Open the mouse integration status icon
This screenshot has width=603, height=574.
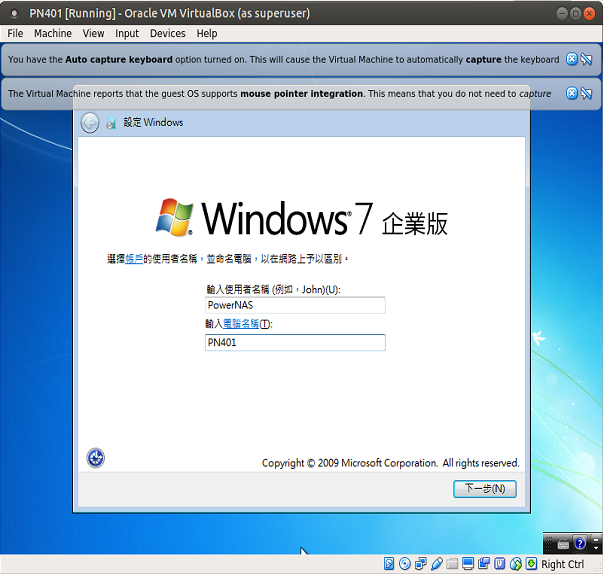click(x=516, y=564)
